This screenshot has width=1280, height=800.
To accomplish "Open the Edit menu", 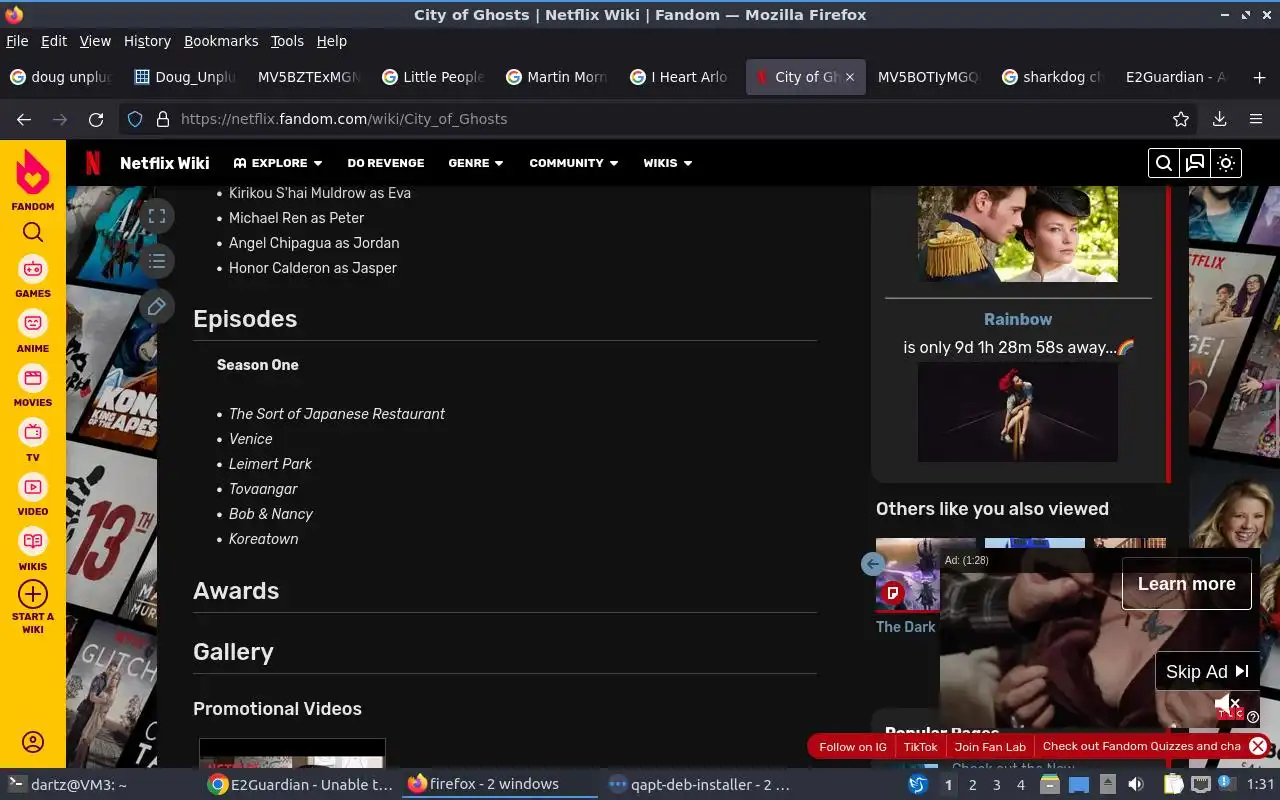I will (54, 41).
